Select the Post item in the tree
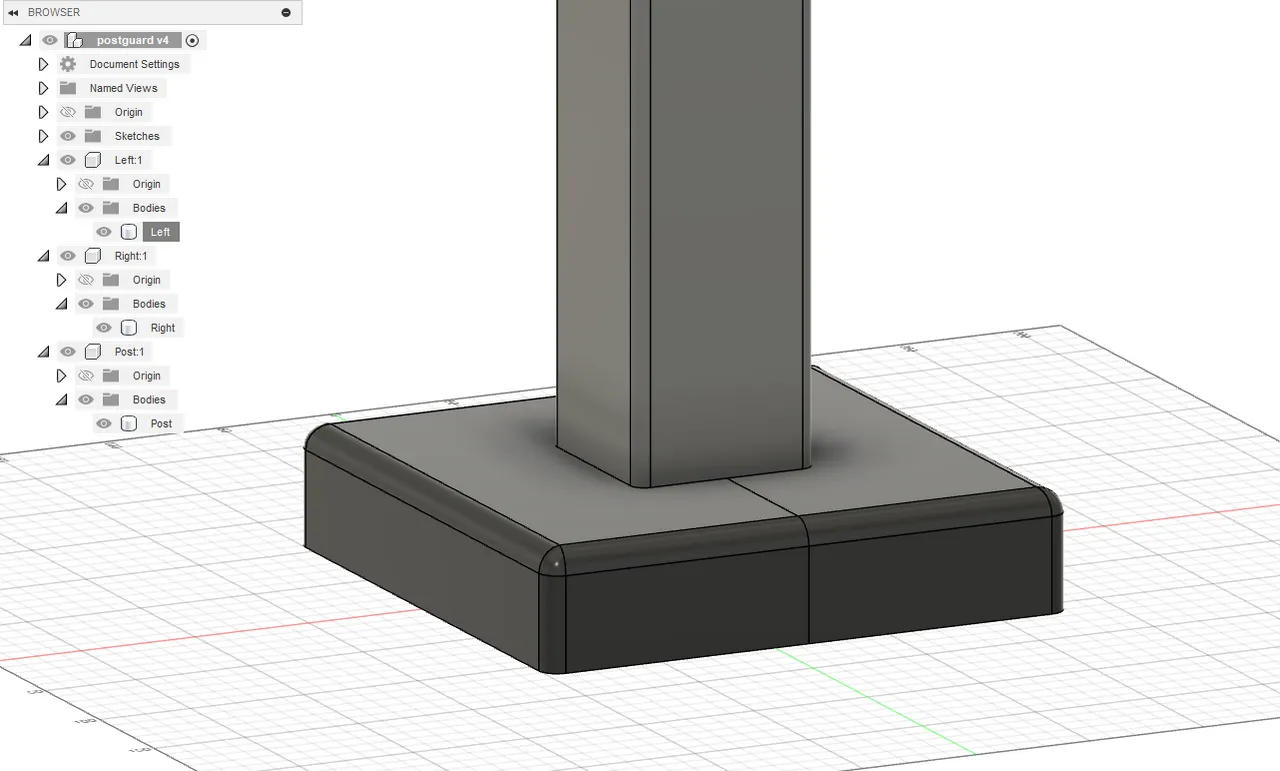Screen dimensions: 1280x771 pos(160,423)
